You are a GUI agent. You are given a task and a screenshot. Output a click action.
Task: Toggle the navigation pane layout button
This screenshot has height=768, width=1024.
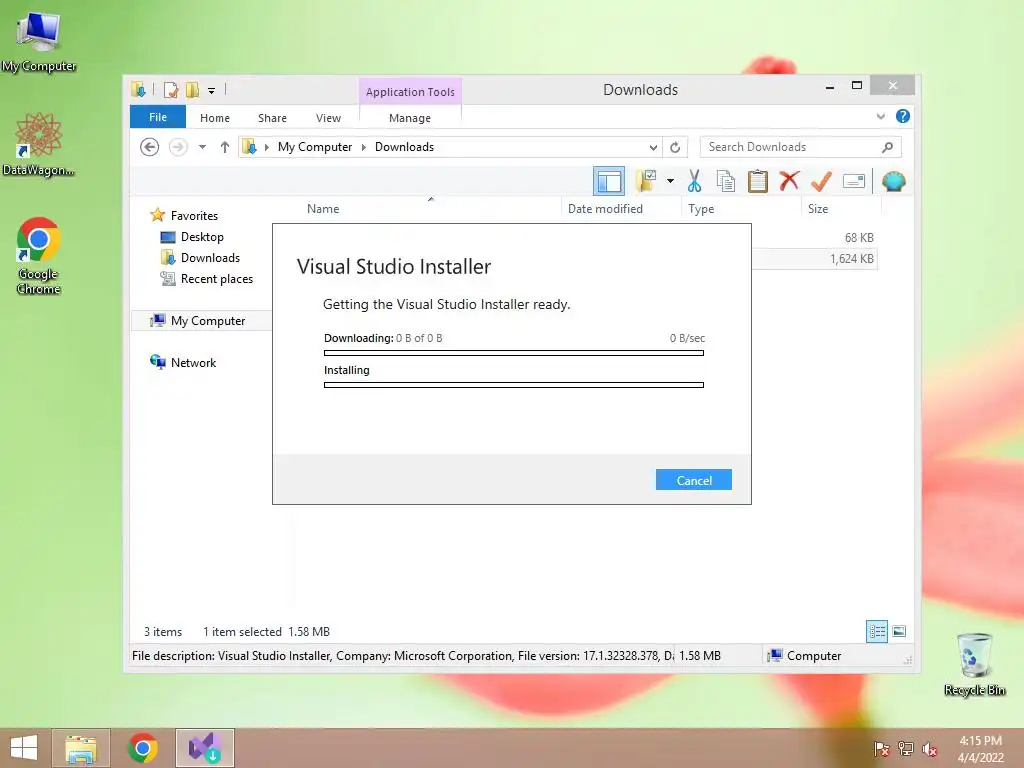click(609, 181)
